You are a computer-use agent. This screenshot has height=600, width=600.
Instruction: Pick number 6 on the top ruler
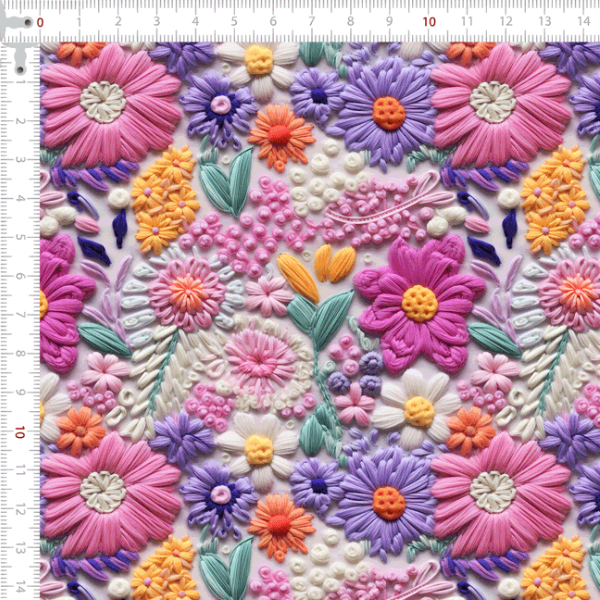click(273, 21)
